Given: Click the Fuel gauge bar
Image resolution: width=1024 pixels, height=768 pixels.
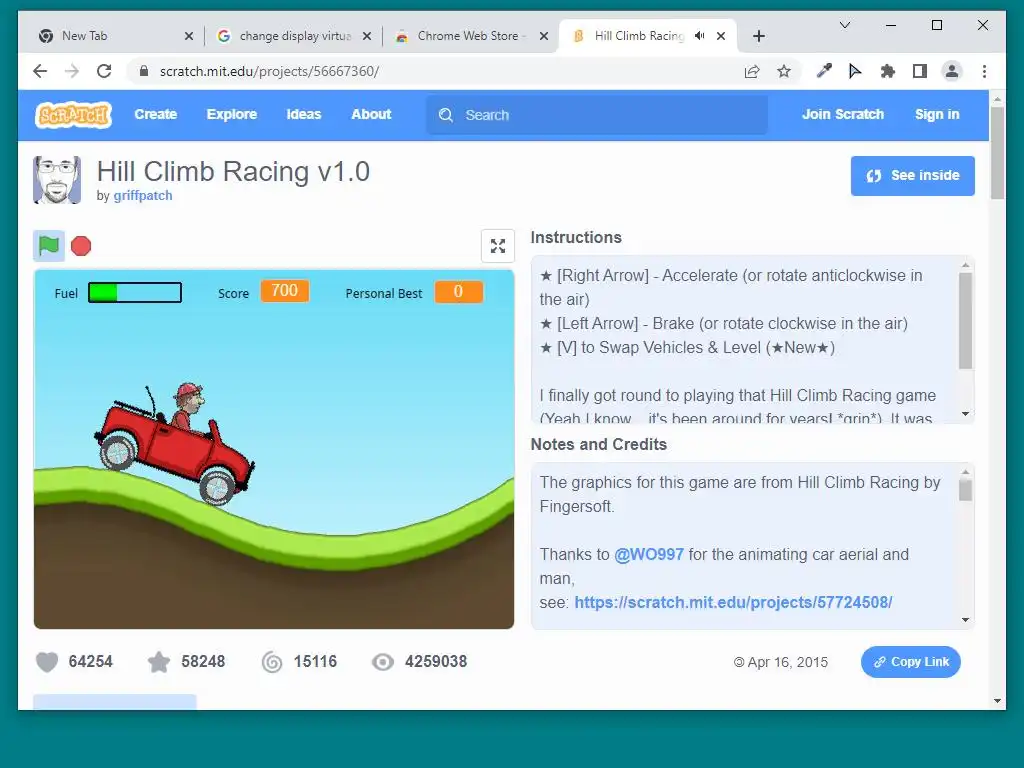Looking at the screenshot, I should point(135,293).
